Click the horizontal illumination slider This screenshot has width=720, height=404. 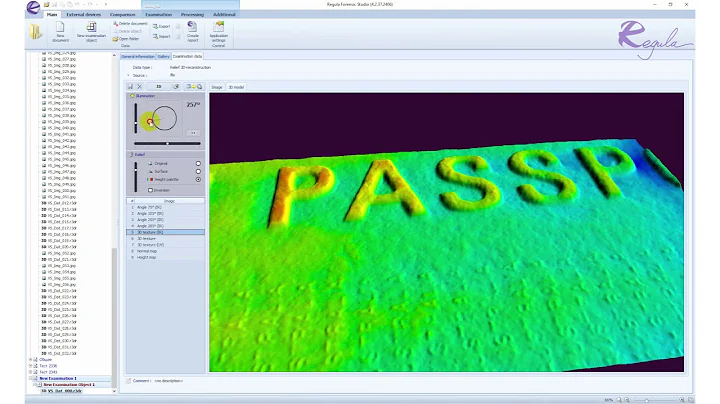tap(167, 144)
